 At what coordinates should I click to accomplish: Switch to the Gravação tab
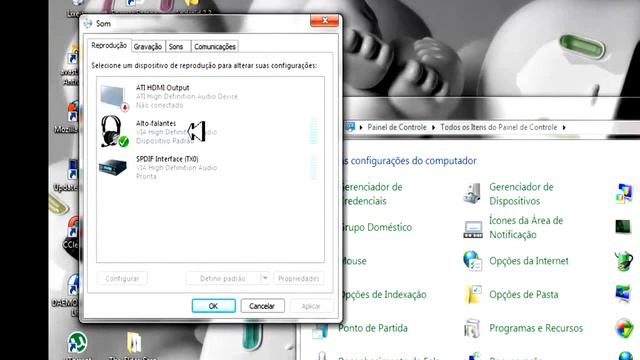click(147, 47)
